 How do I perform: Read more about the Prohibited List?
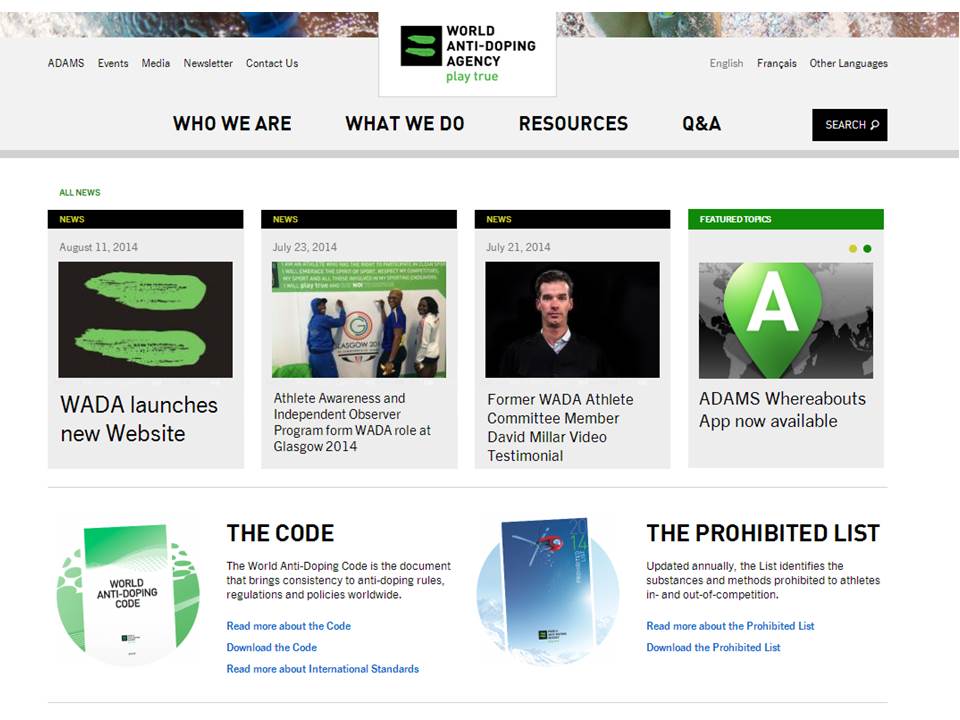tap(730, 625)
